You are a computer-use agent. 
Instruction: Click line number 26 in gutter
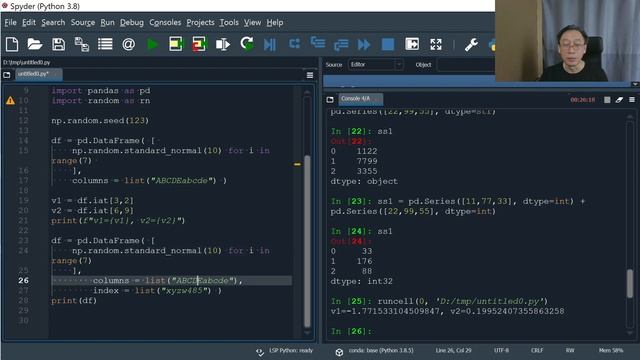coord(23,280)
